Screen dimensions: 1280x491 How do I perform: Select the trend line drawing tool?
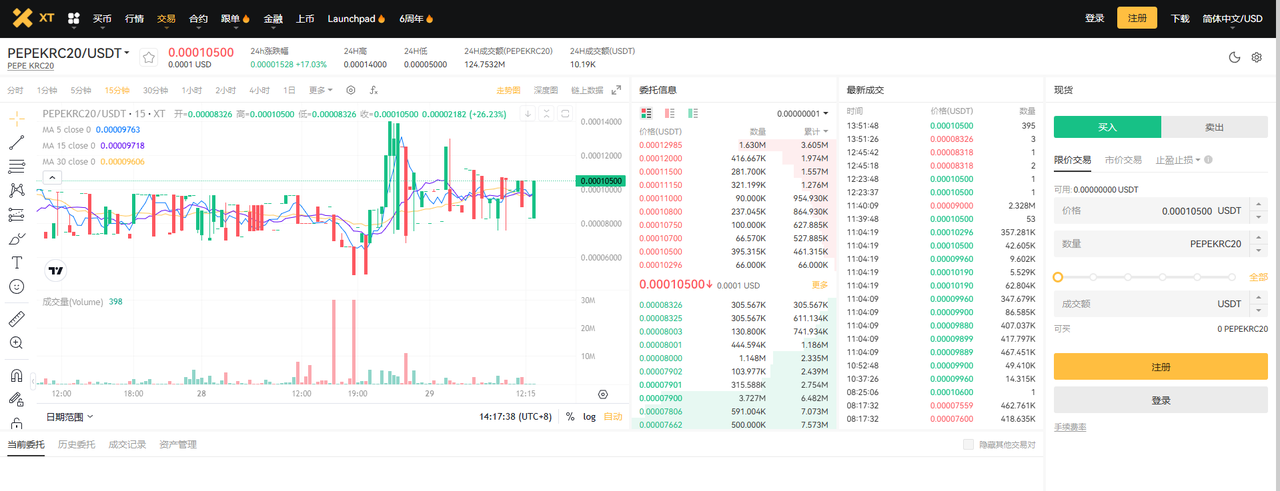tap(16, 143)
